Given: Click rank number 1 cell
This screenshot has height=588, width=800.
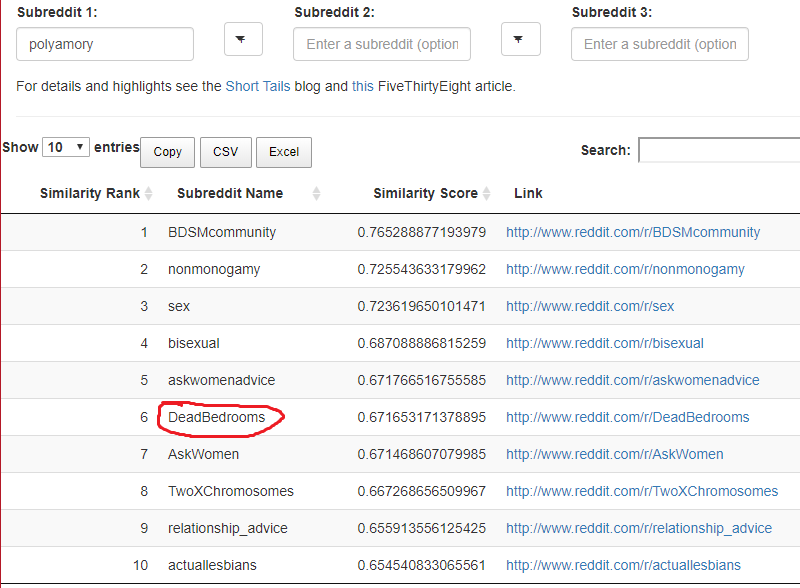Looking at the screenshot, I should pyautogui.click(x=144, y=232).
